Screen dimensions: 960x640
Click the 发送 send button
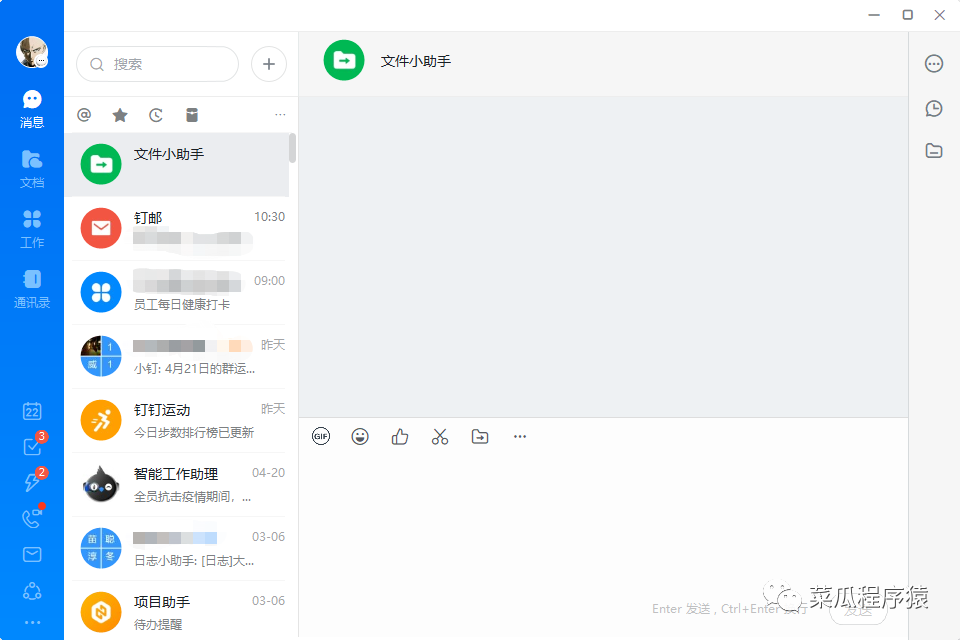click(858, 611)
